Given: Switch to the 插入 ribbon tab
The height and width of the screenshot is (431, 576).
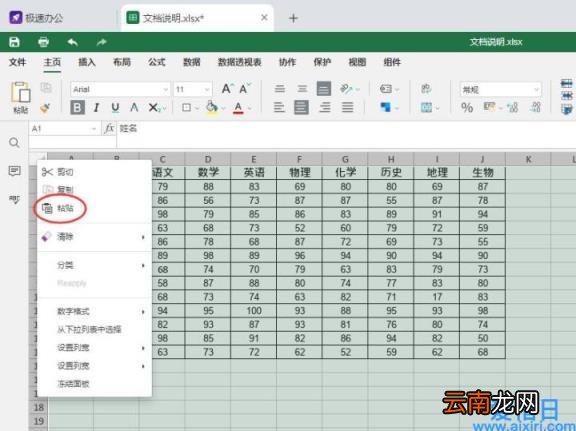Looking at the screenshot, I should (x=87, y=62).
